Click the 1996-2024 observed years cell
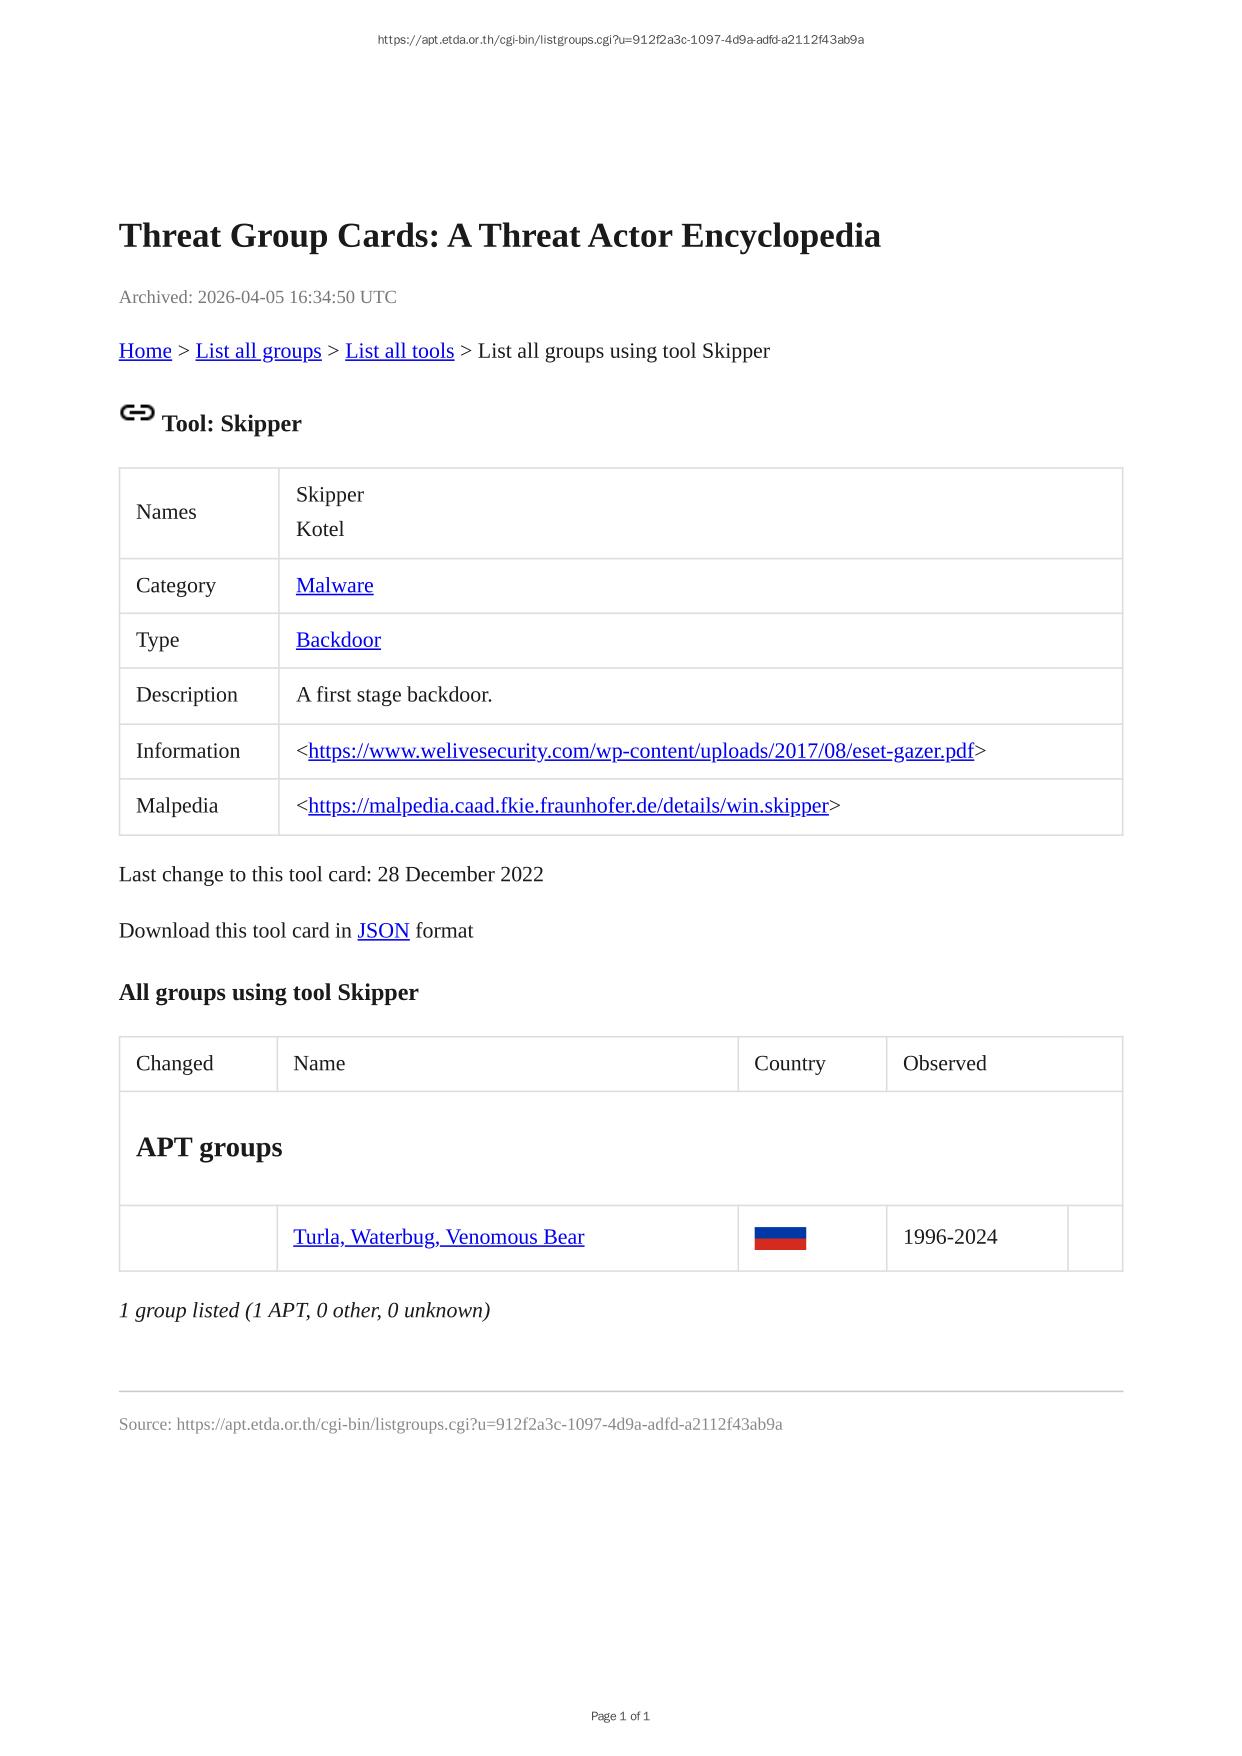 pos(950,1238)
